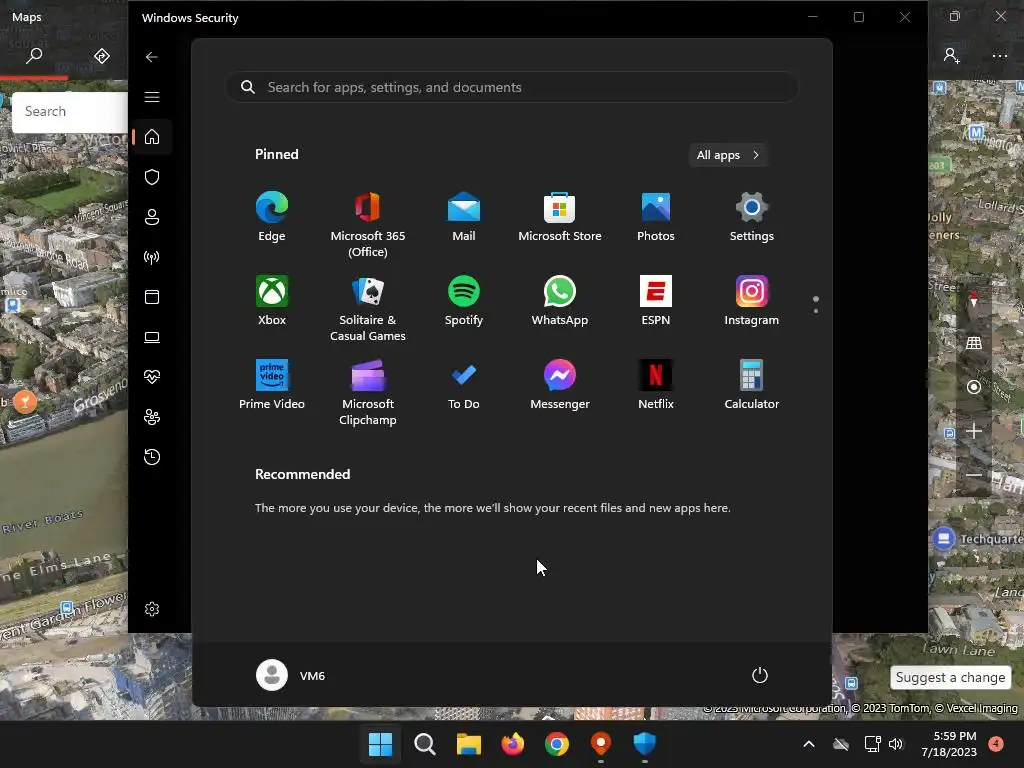Select Home in Windows Security sidebar
1024x768 pixels.
152,137
